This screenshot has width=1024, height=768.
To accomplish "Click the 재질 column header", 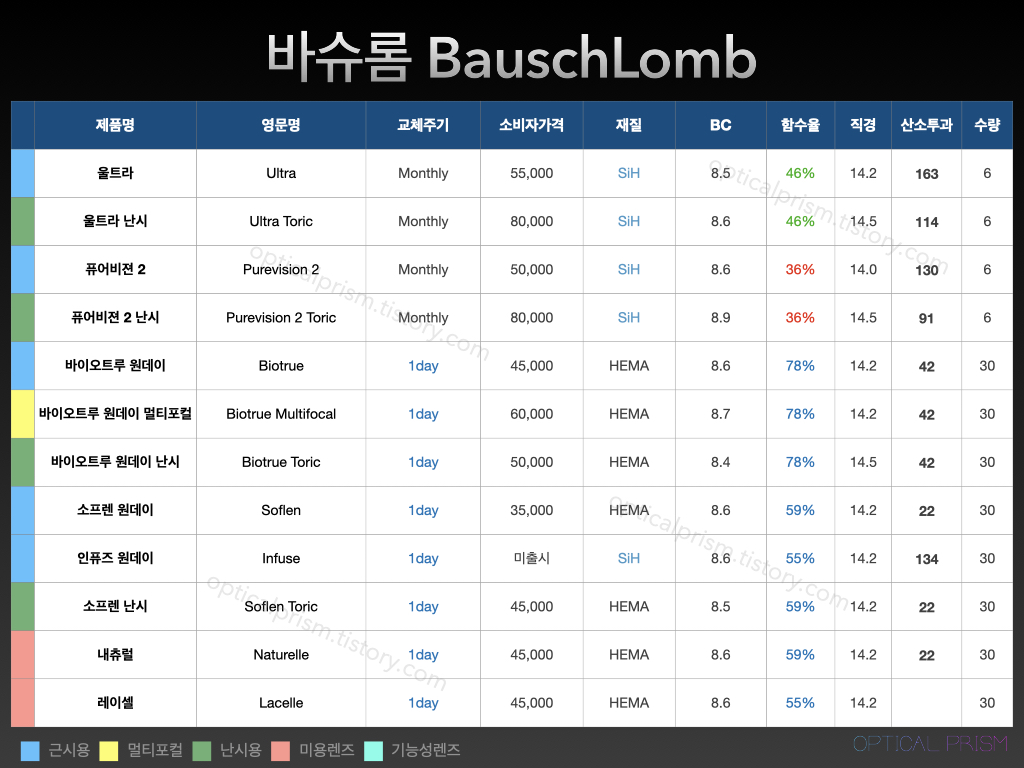I will pyautogui.click(x=629, y=125).
